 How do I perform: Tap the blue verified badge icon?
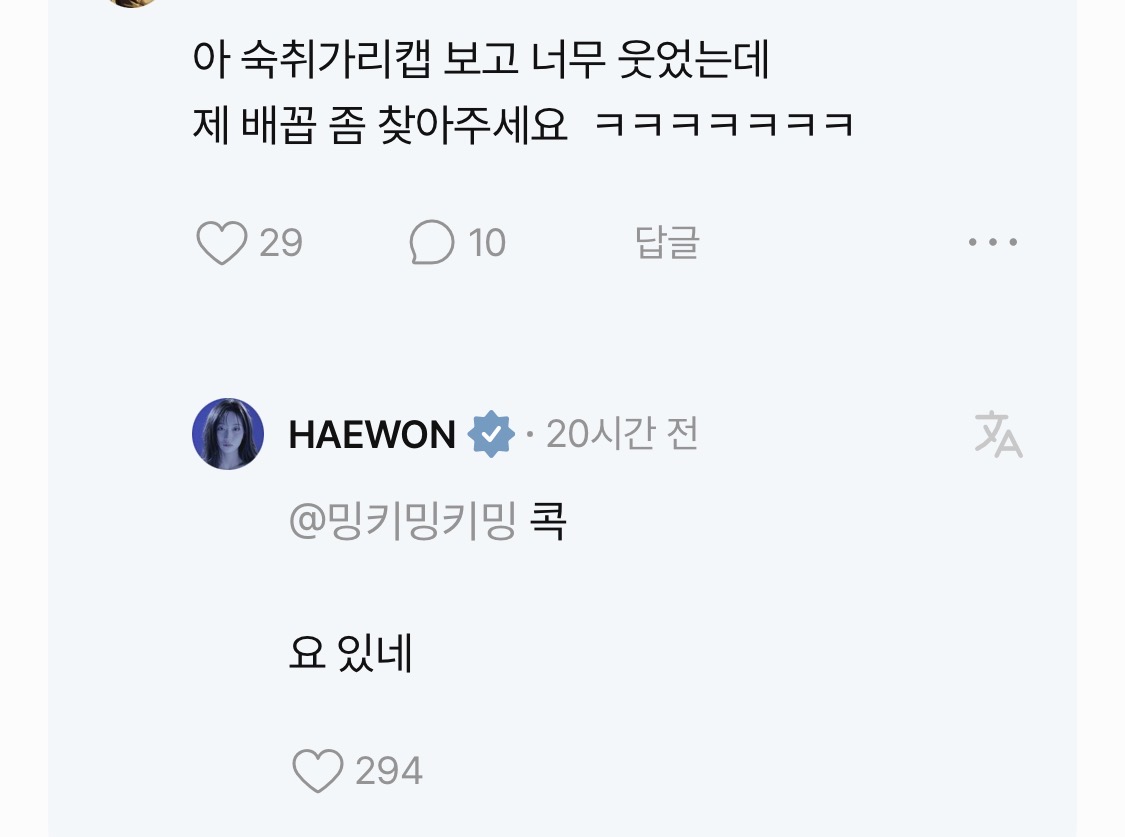click(x=491, y=434)
